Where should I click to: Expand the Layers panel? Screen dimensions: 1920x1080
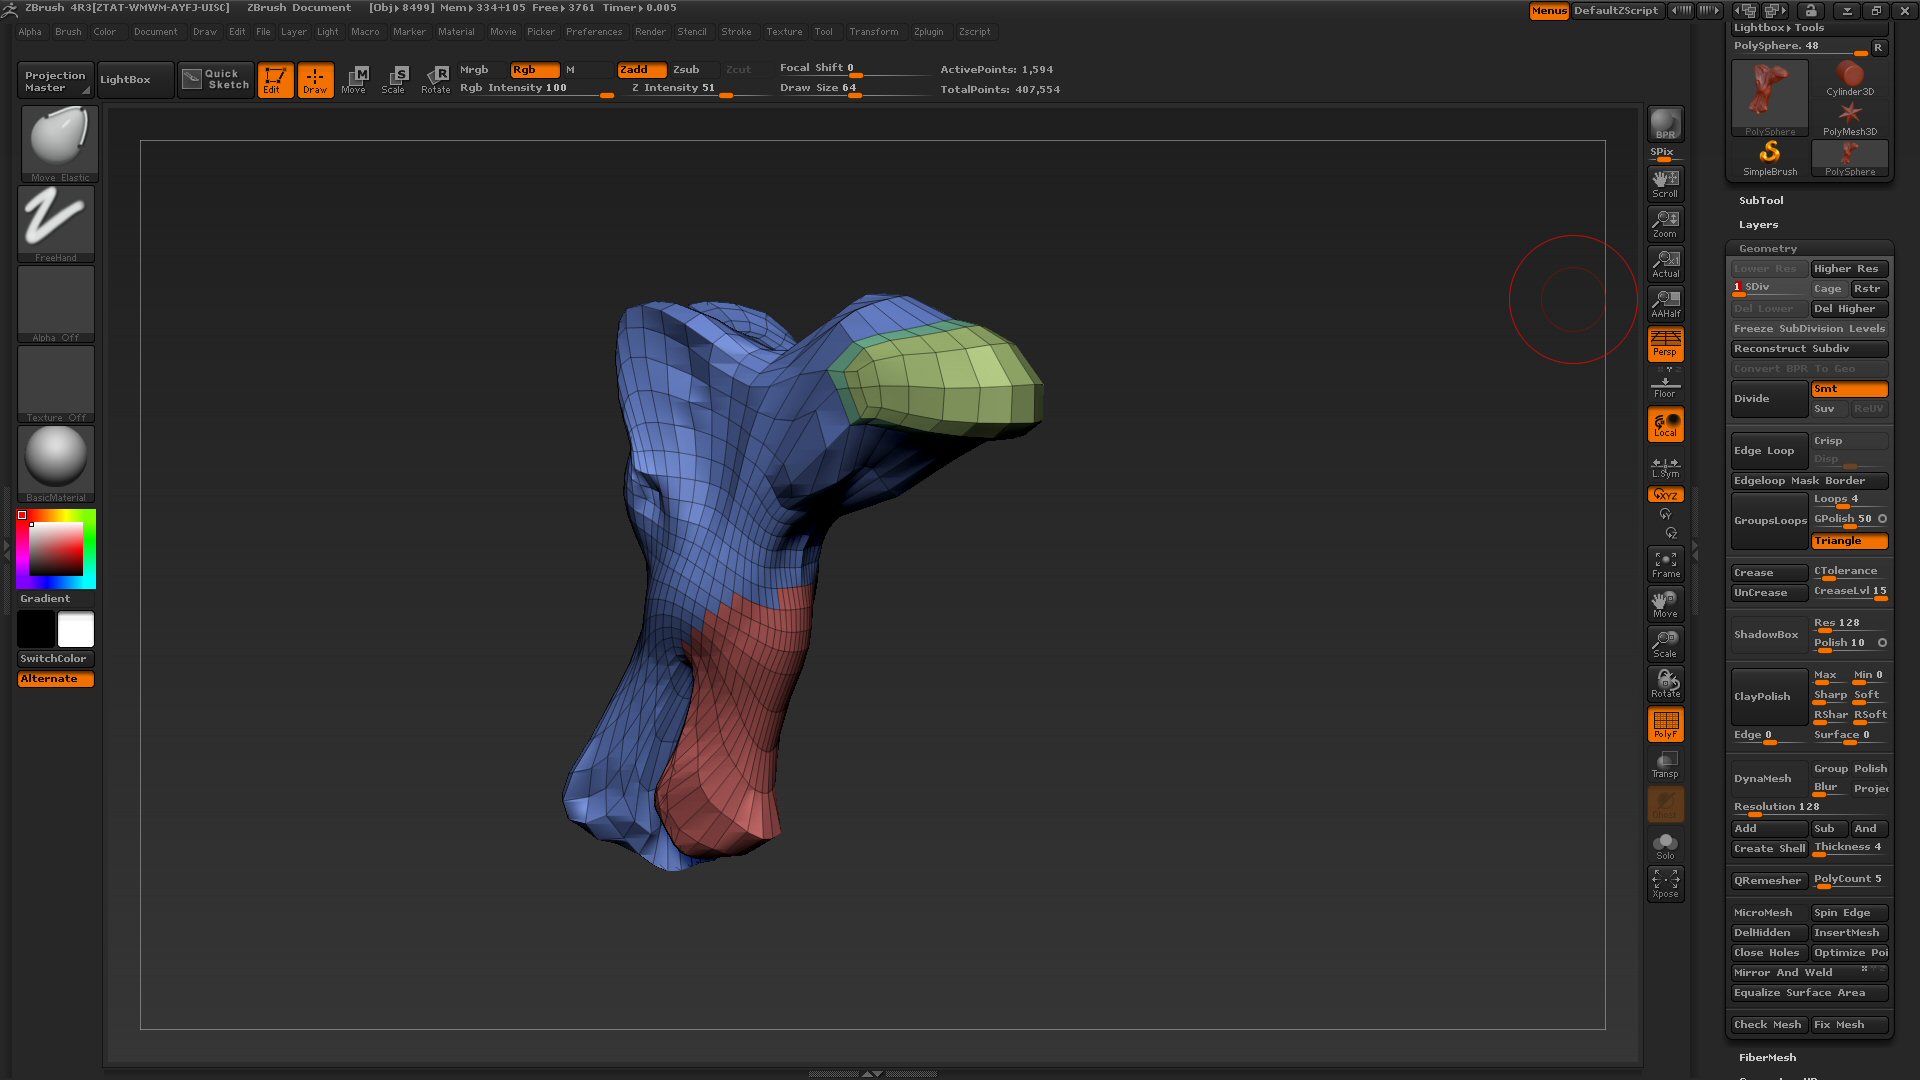click(1757, 224)
